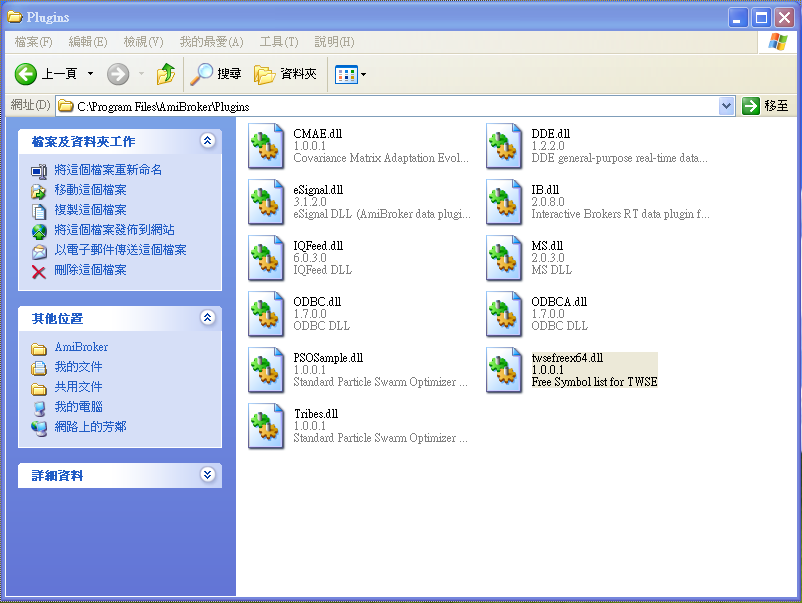Click the eSignal.dll file name text

318,190
